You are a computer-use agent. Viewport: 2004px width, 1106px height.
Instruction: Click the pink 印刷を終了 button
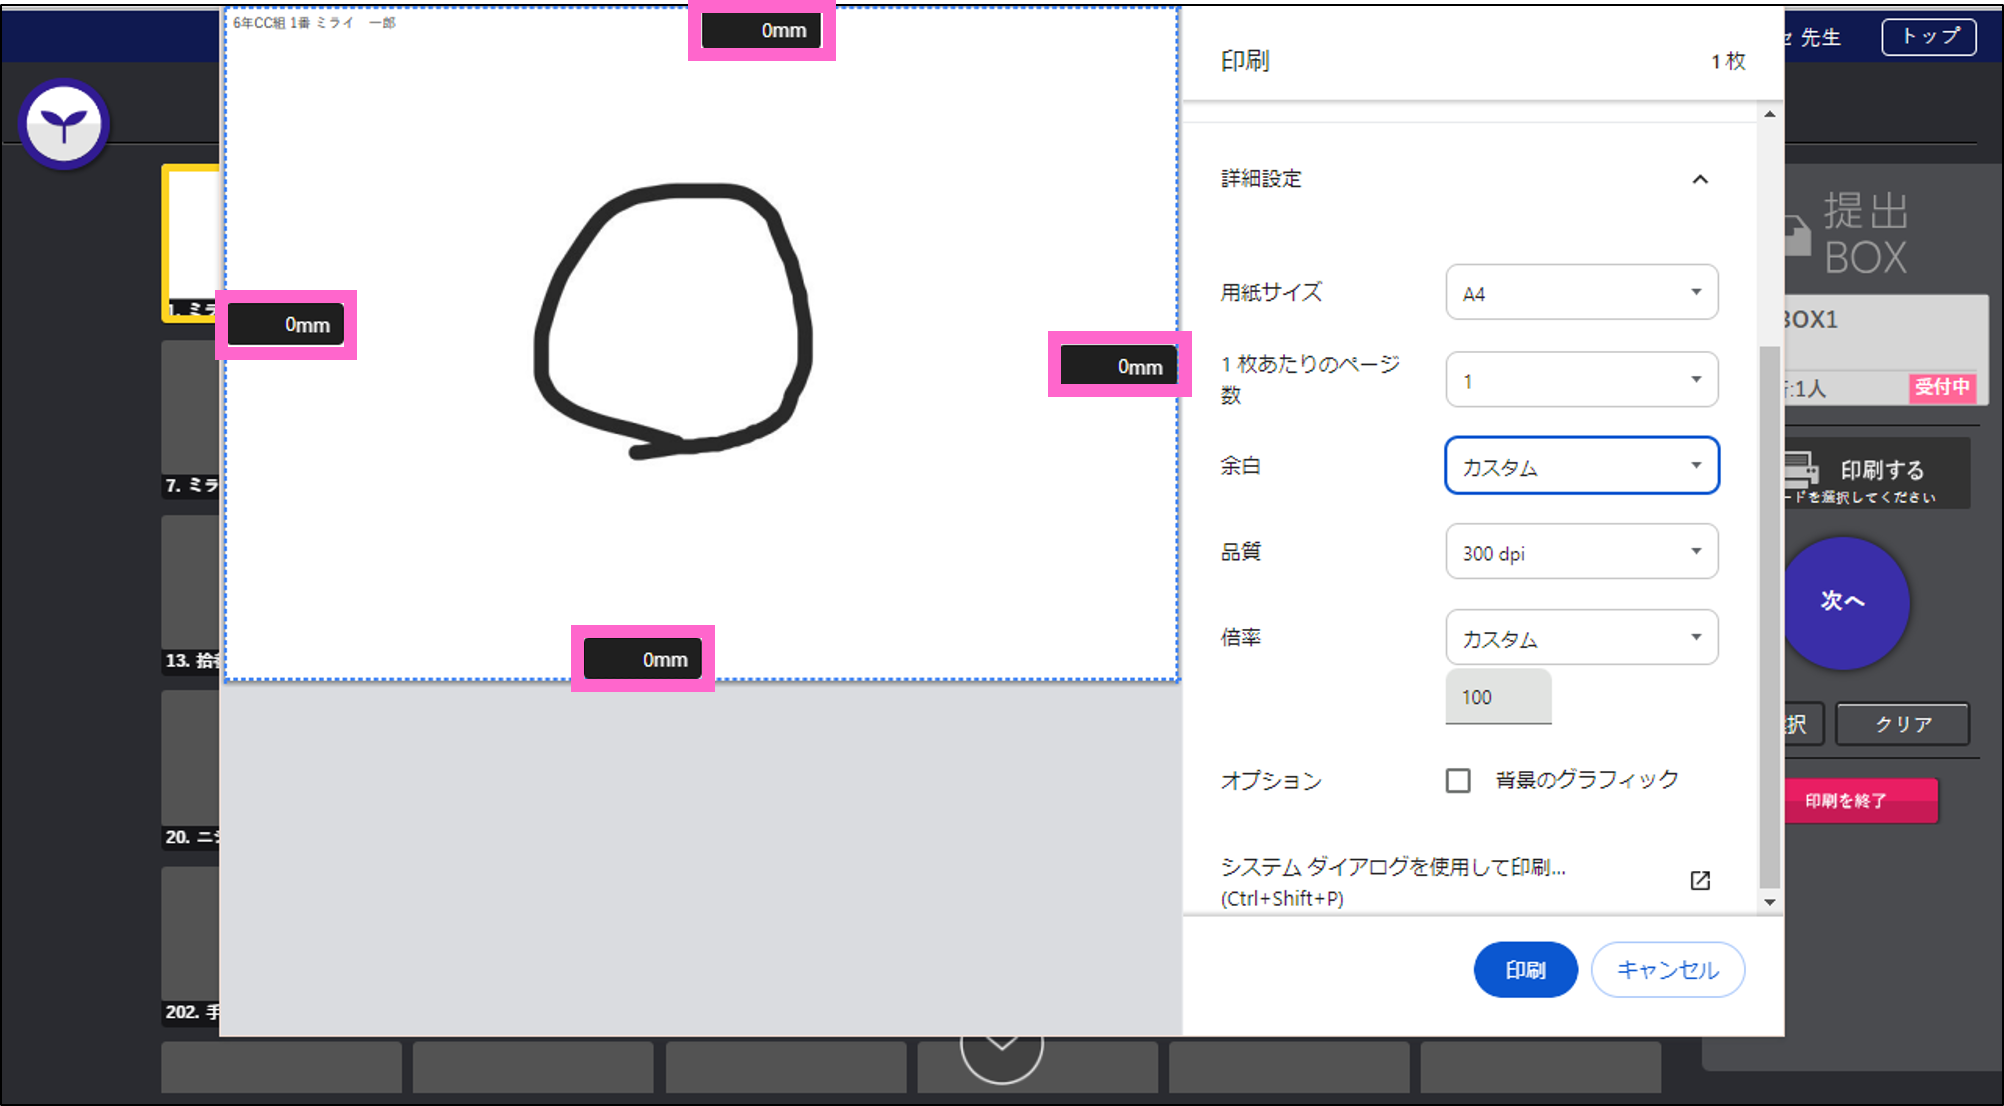[1862, 800]
